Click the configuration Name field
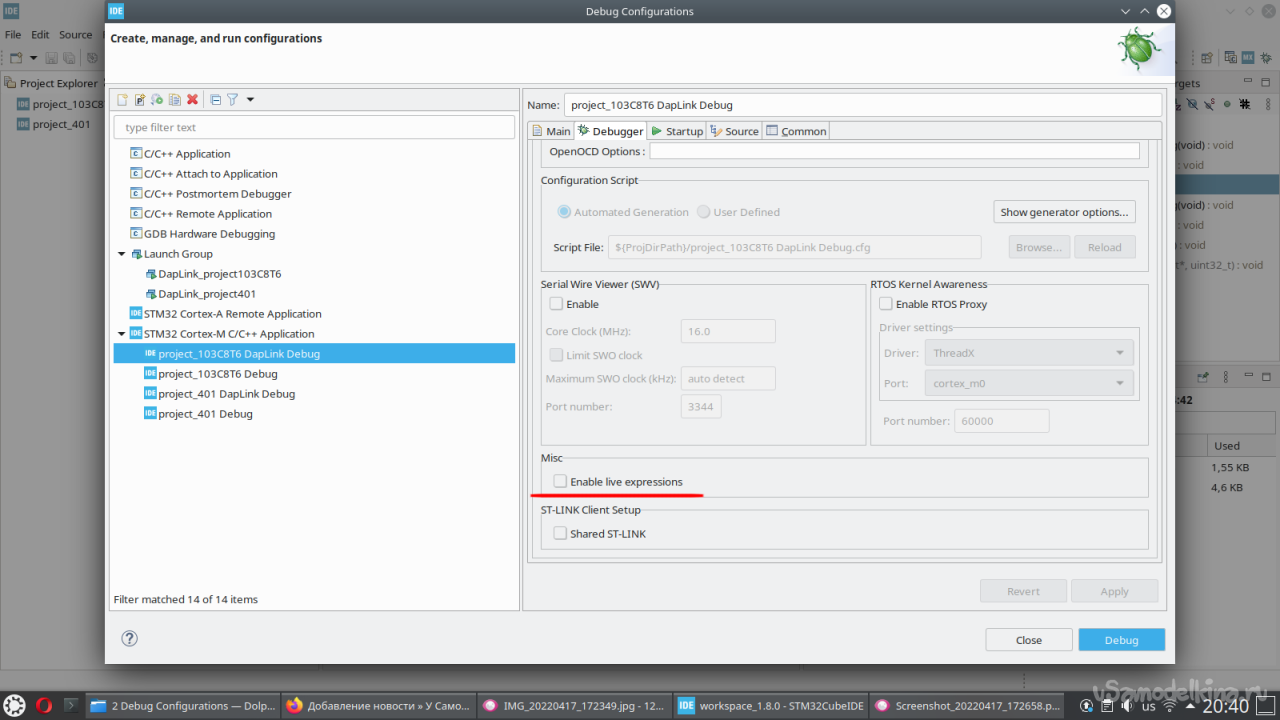The image size is (1280, 720). (x=863, y=105)
